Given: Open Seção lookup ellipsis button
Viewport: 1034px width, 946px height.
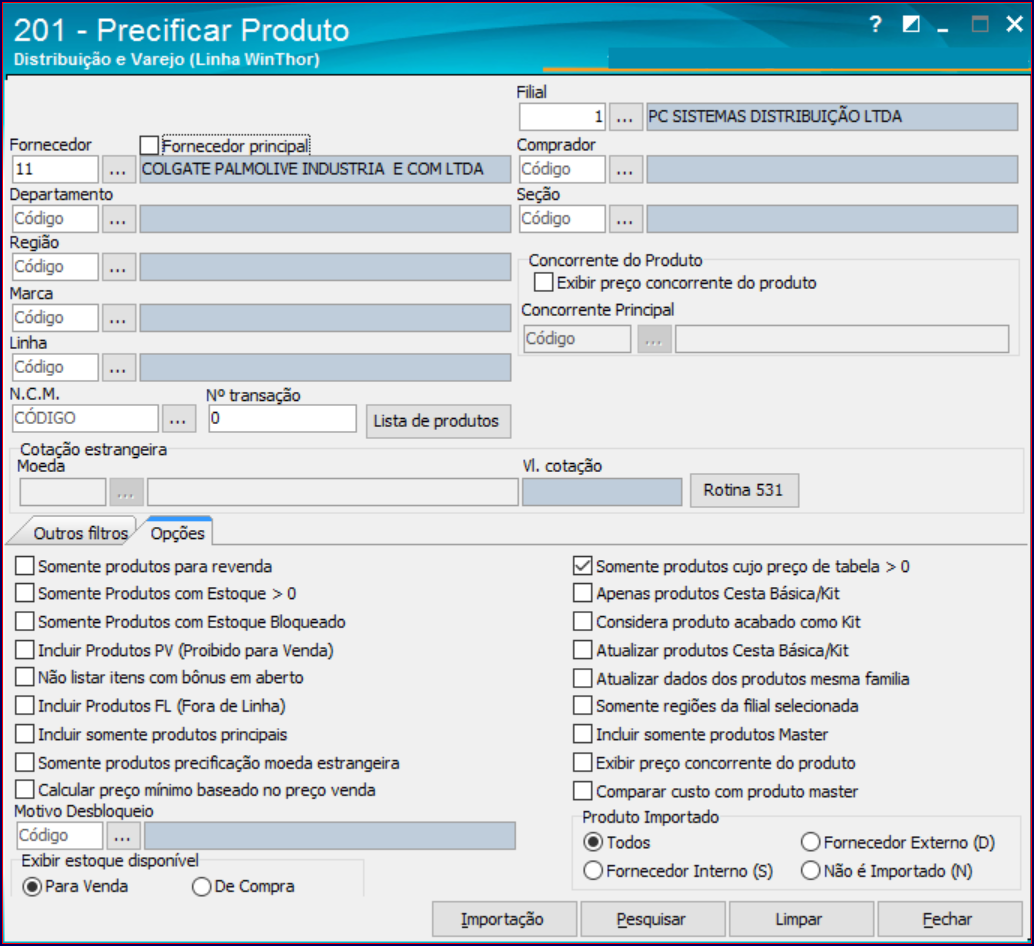Looking at the screenshot, I should 625,220.
